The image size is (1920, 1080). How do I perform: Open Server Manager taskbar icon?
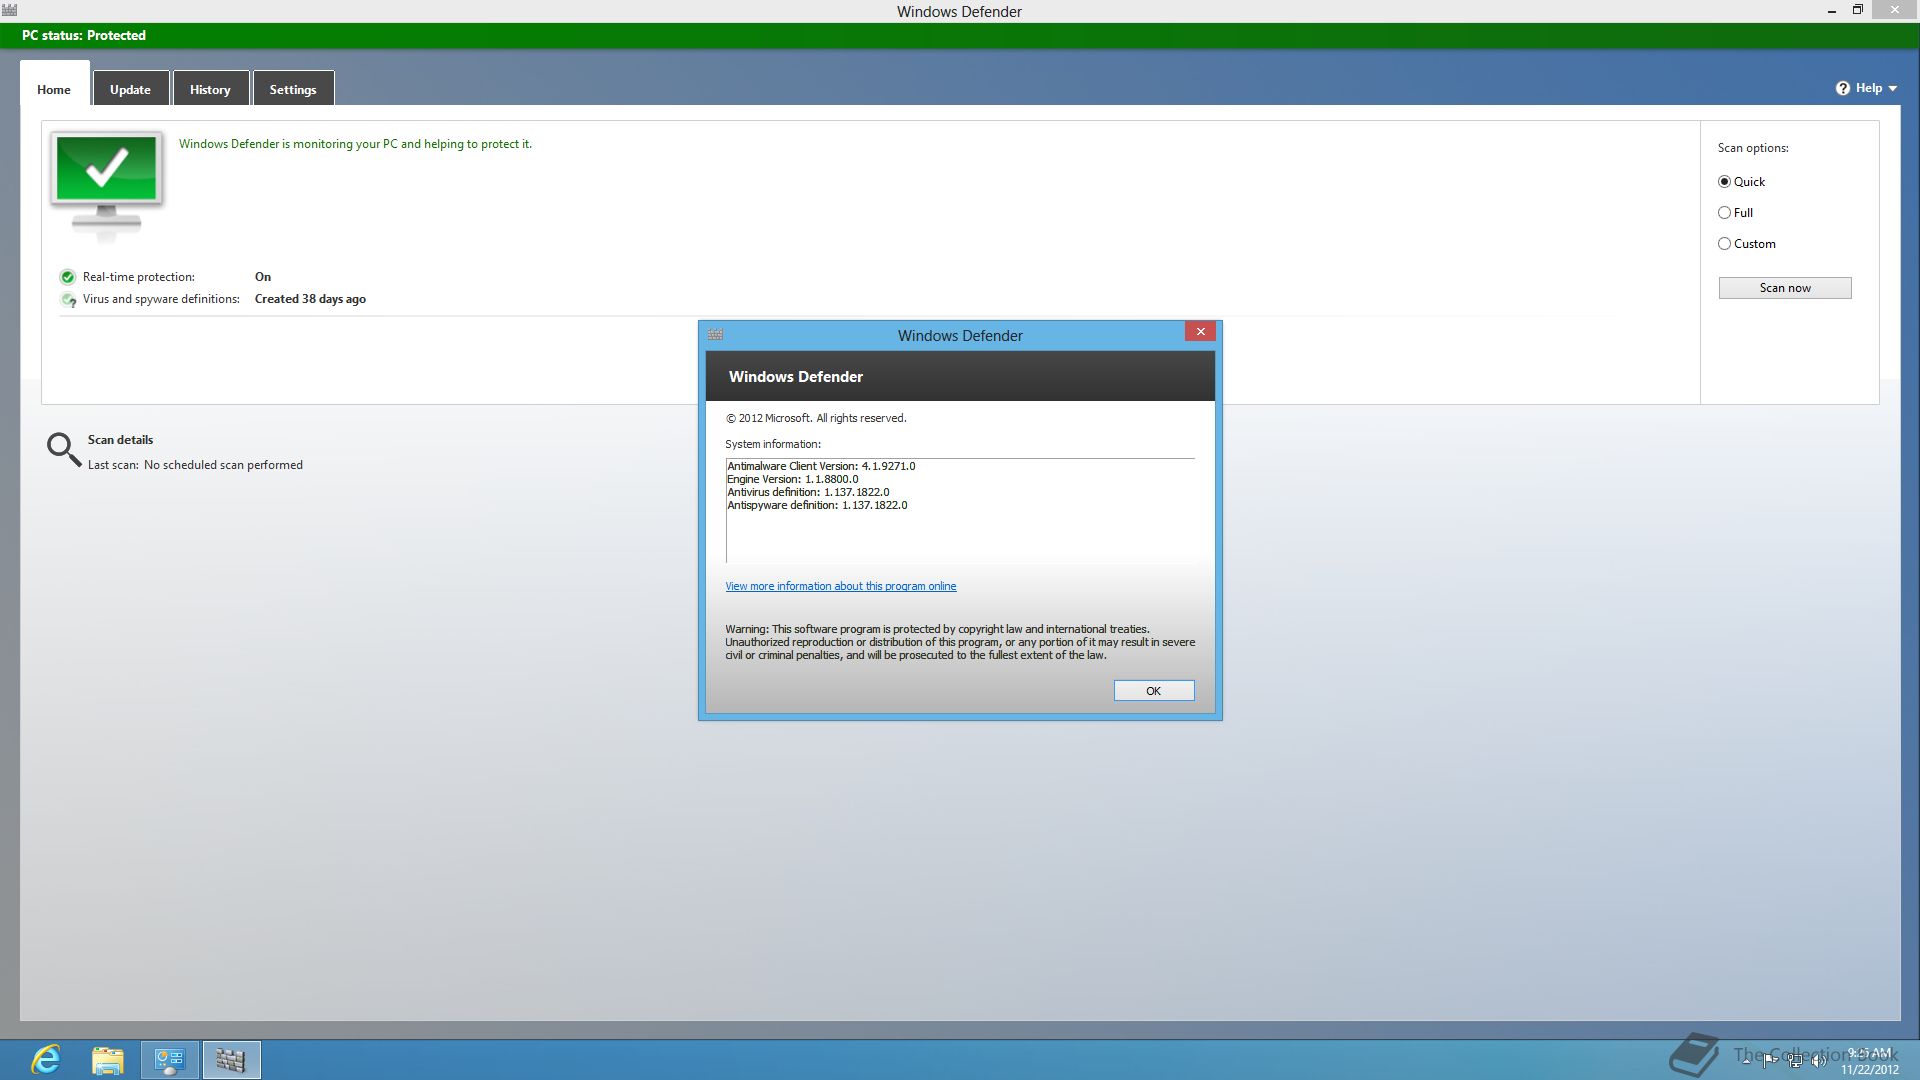point(170,1060)
